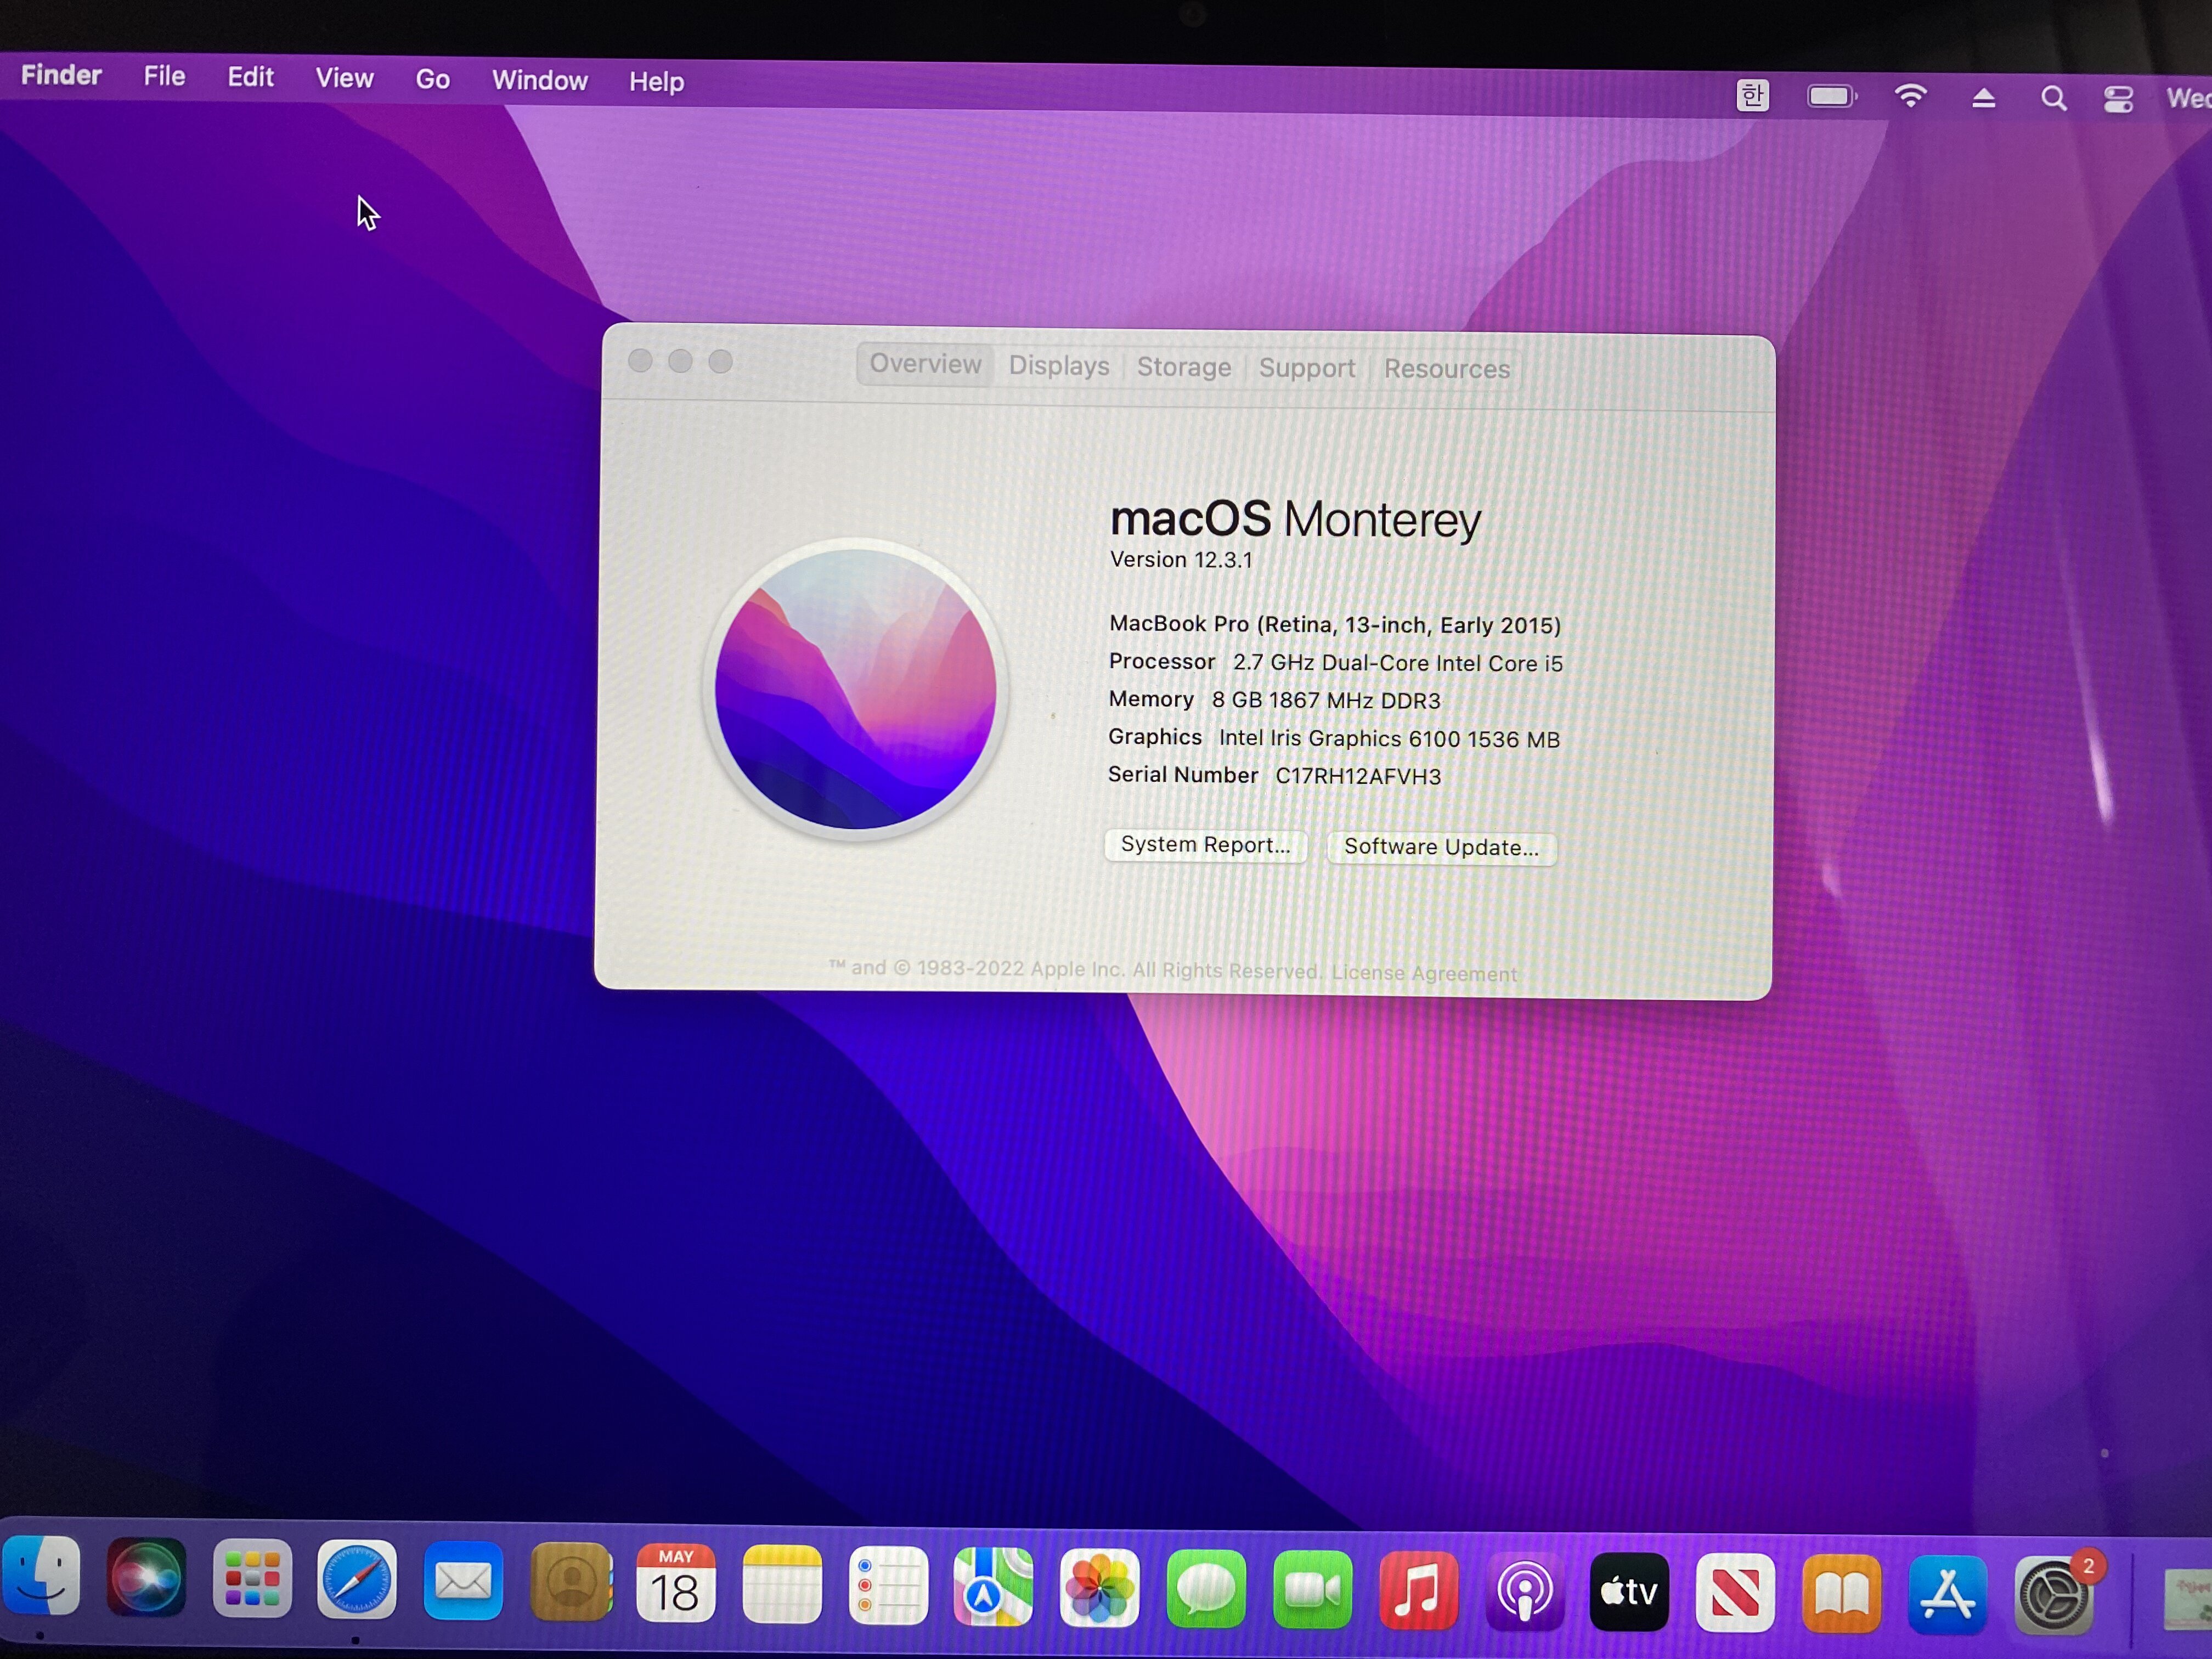Open the View menu
Viewport: 2212px width, 1659px height.
pyautogui.click(x=344, y=78)
